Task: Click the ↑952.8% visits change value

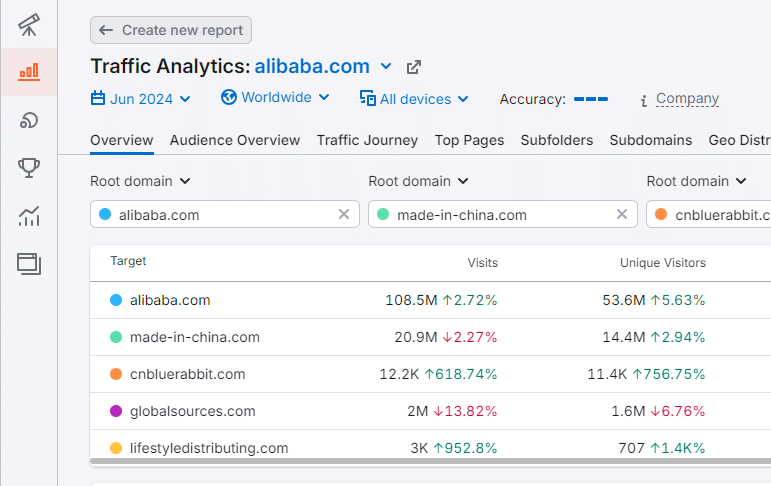Action: click(465, 448)
